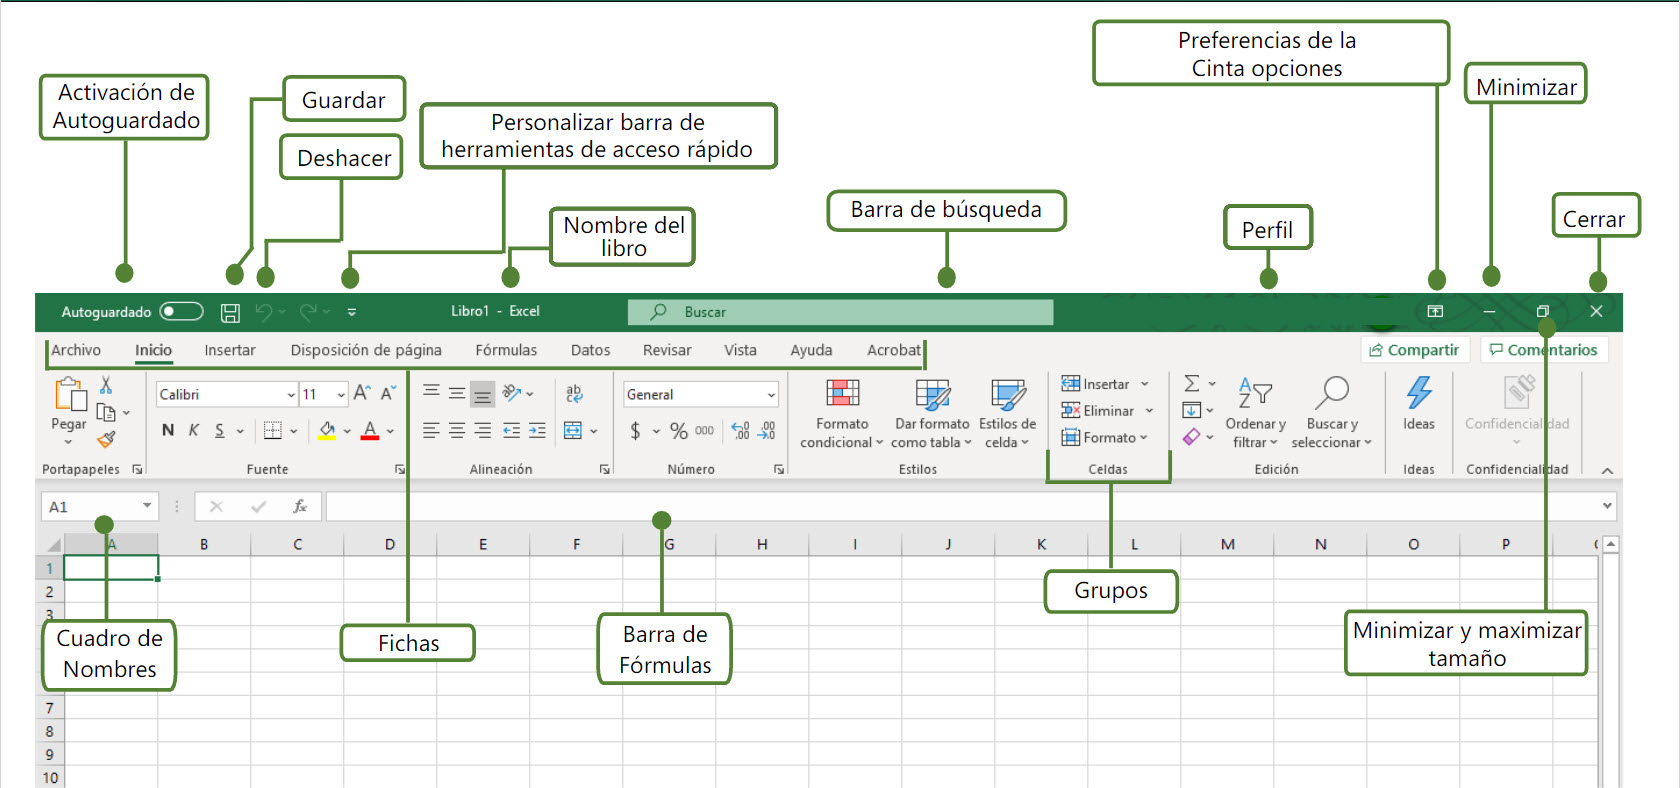
Task: Click the Cut scissors icon
Action: click(106, 385)
